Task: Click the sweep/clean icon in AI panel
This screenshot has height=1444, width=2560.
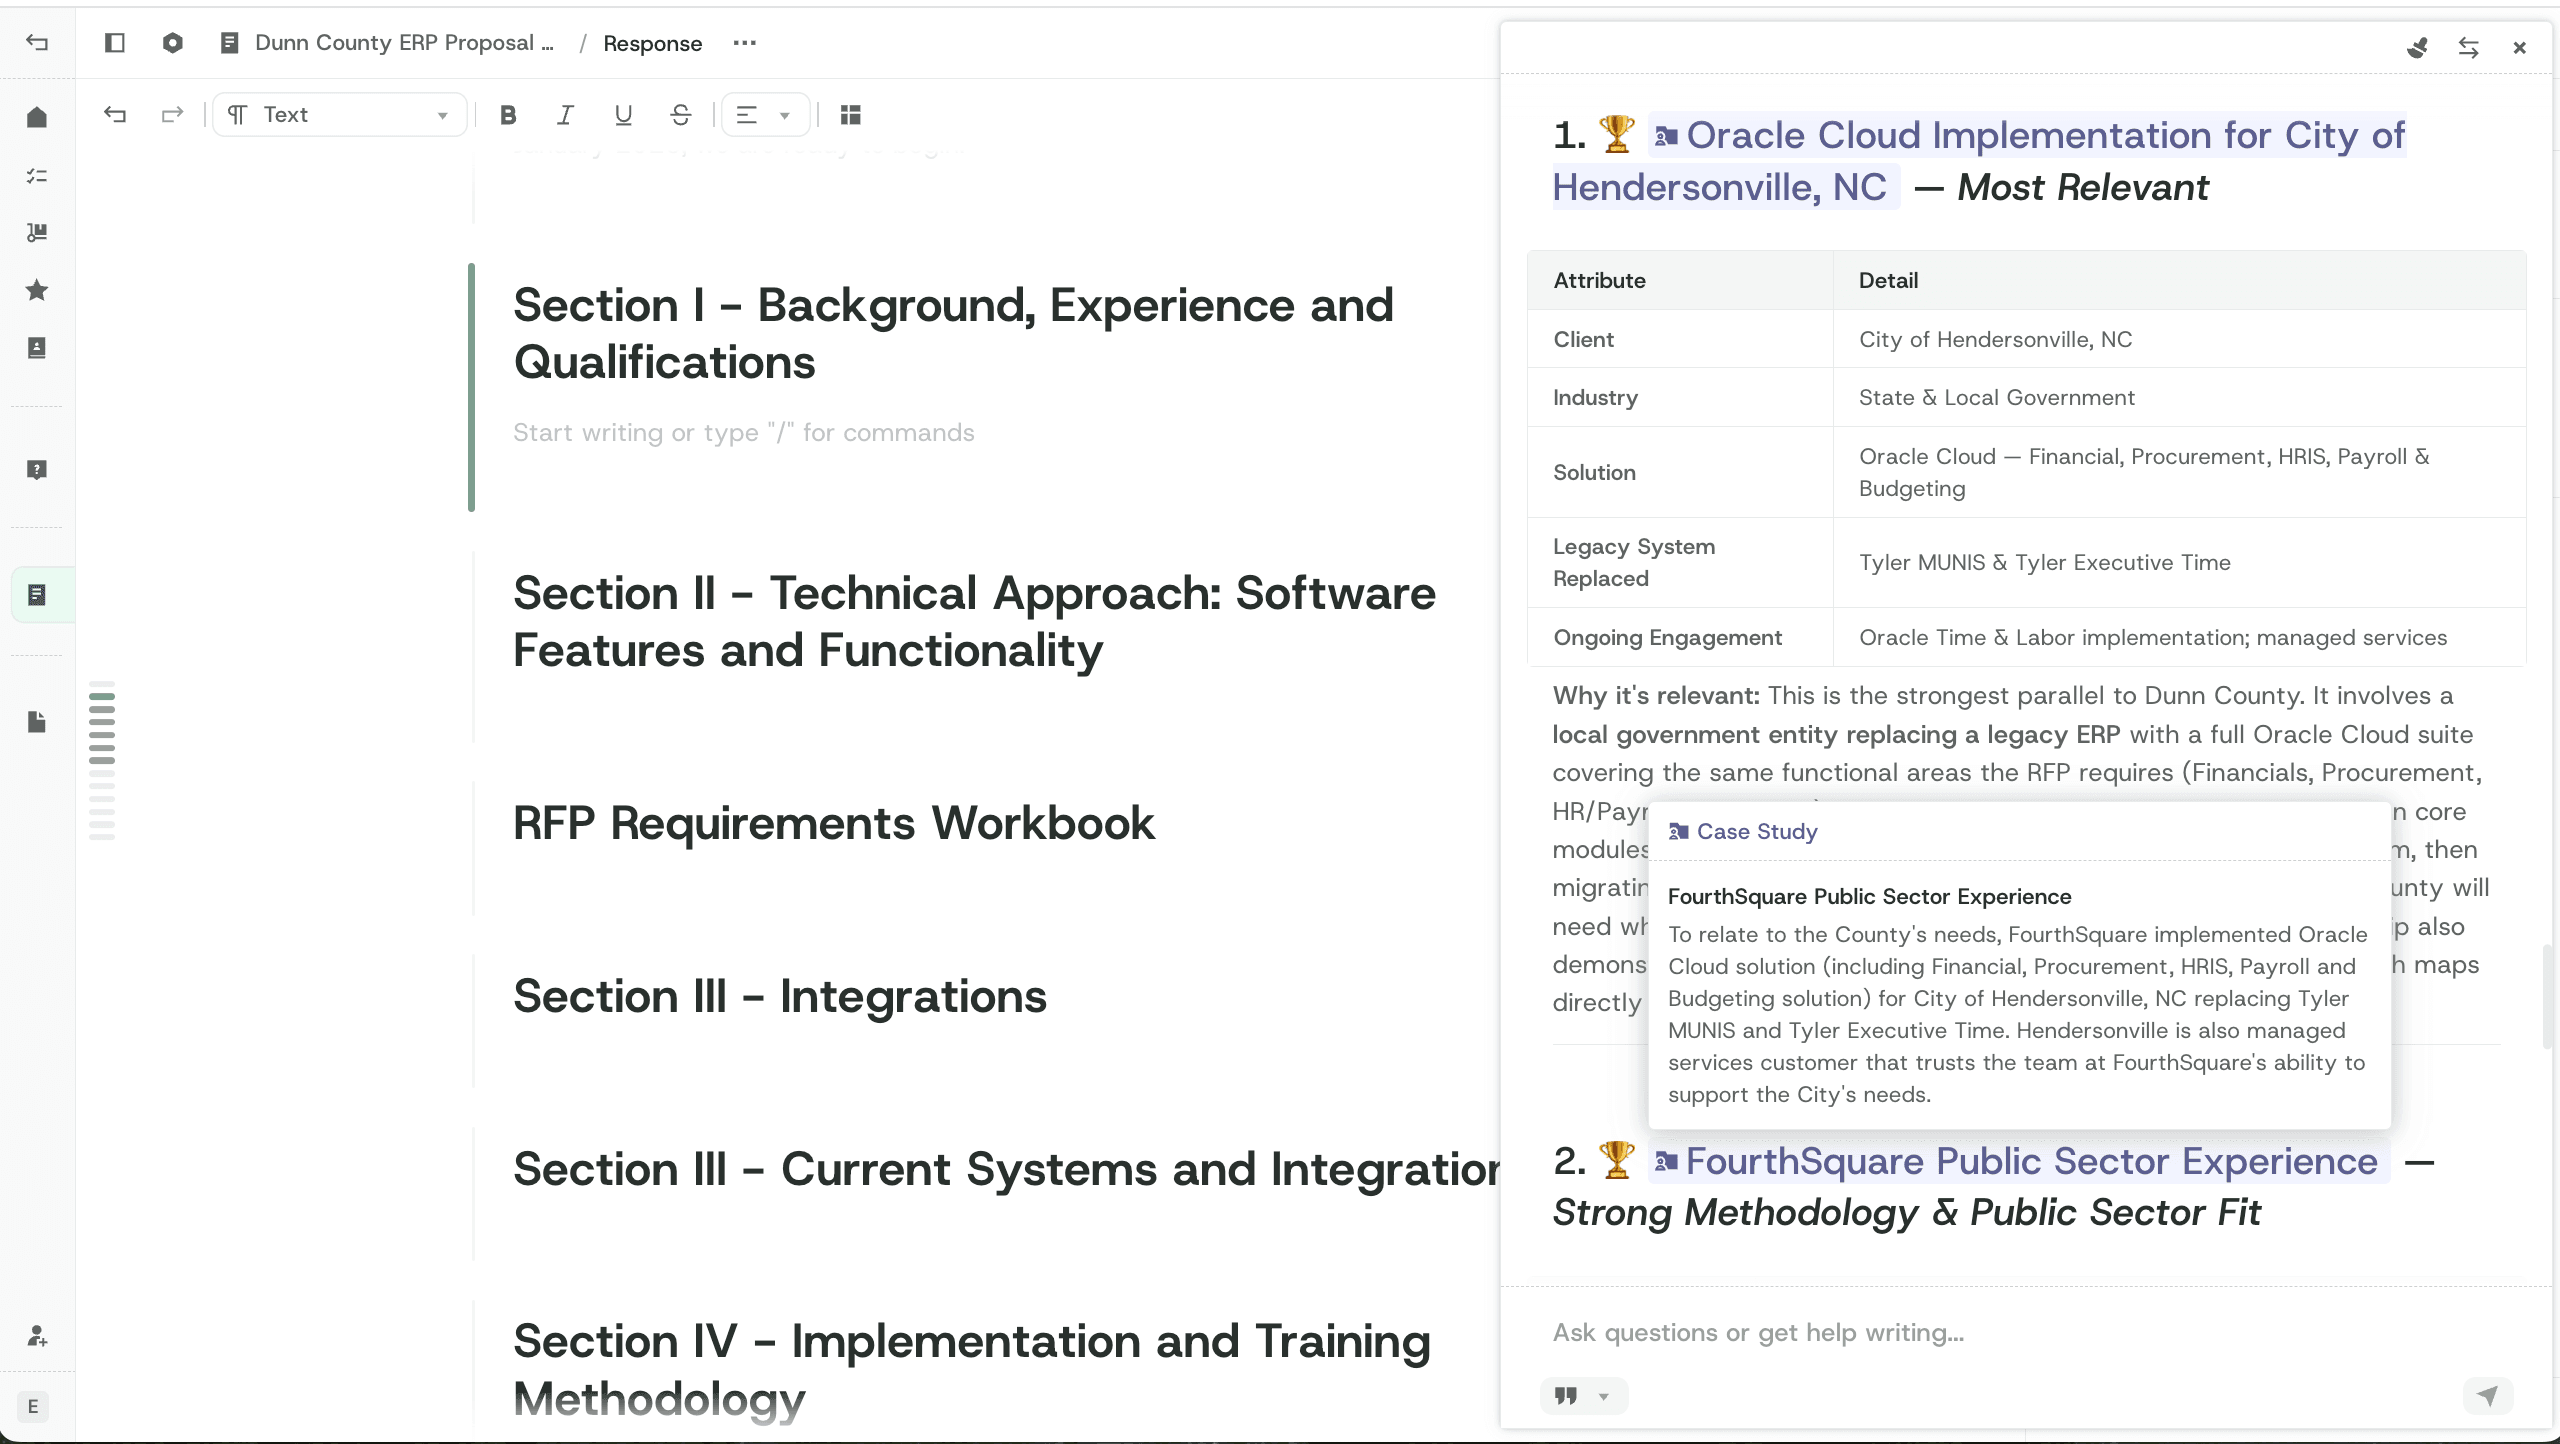Action: [x=2418, y=47]
